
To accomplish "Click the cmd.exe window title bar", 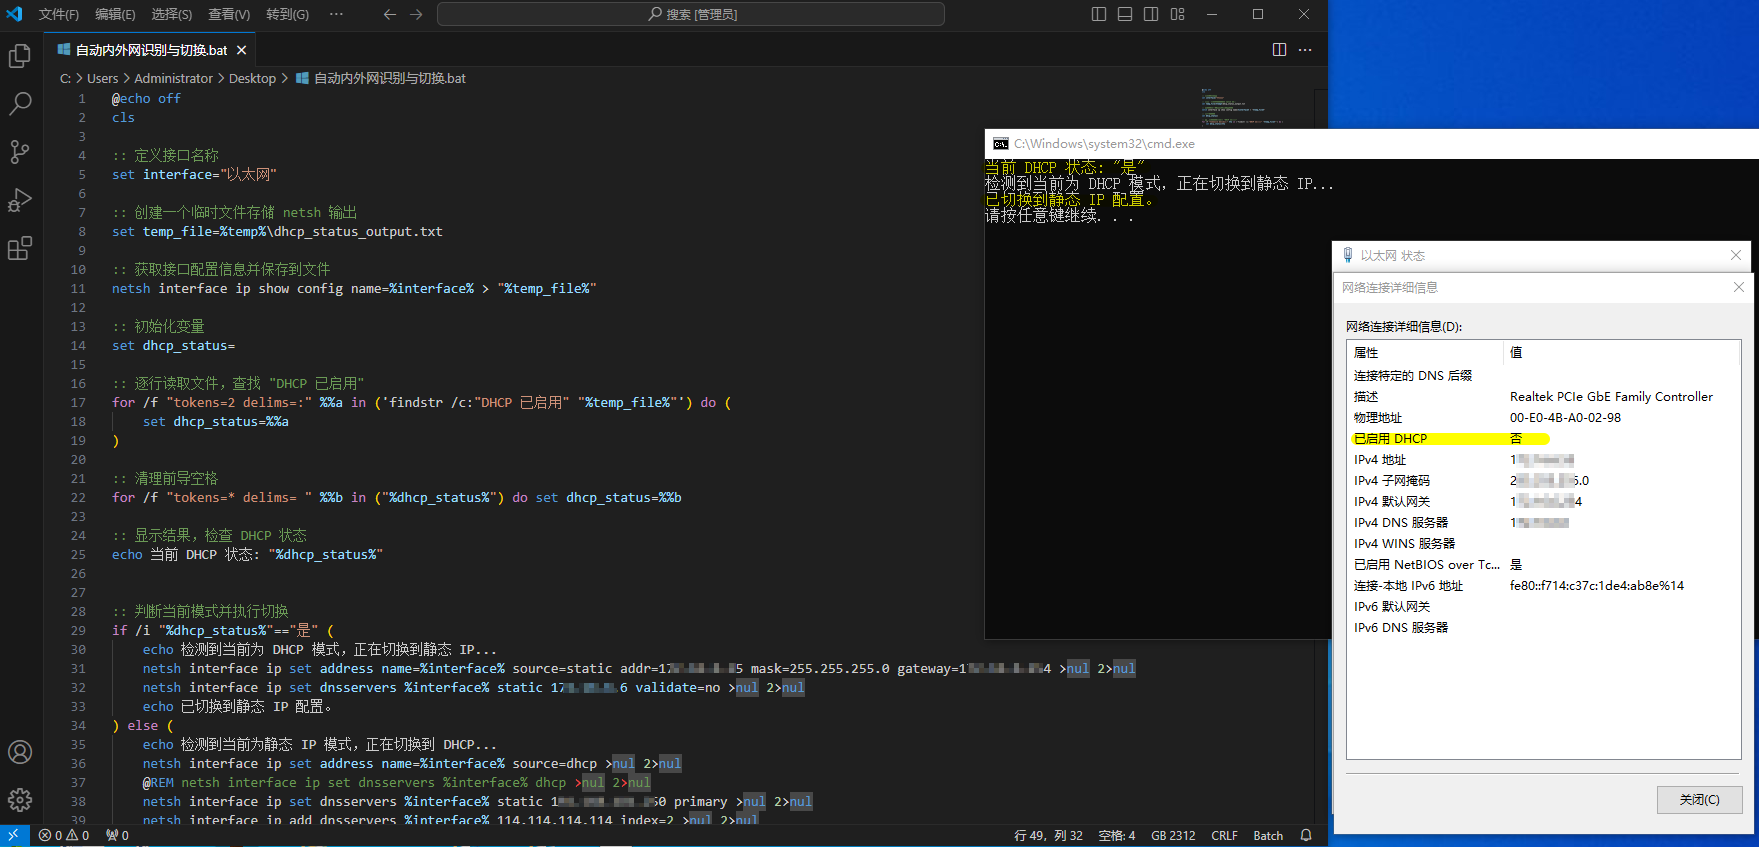I will 1371,144.
